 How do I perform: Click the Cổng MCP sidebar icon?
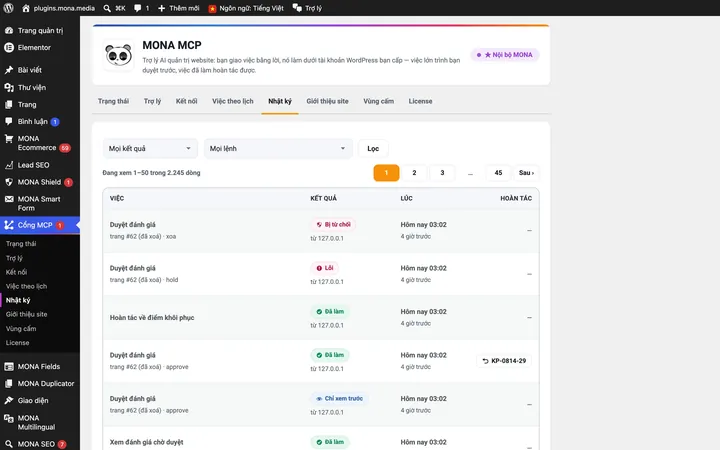[x=9, y=225]
